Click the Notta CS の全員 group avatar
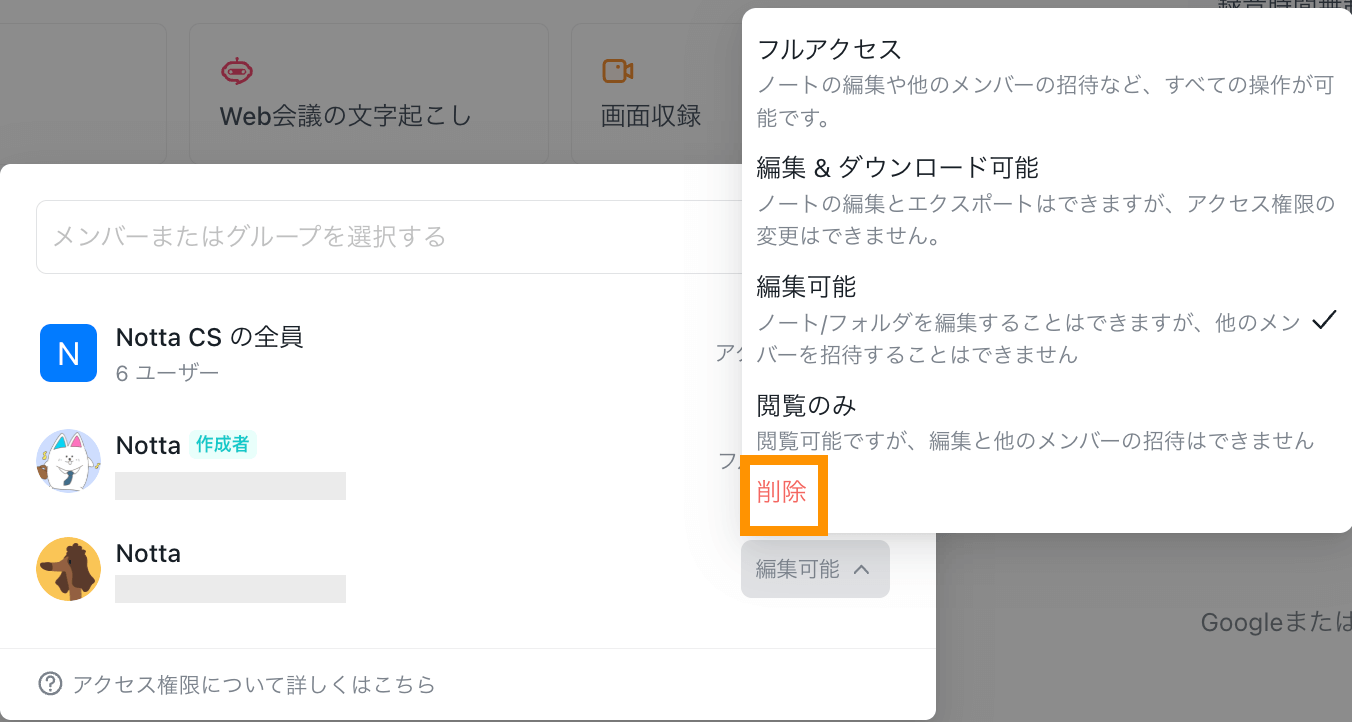Screen dimensions: 1352x722 coord(68,353)
